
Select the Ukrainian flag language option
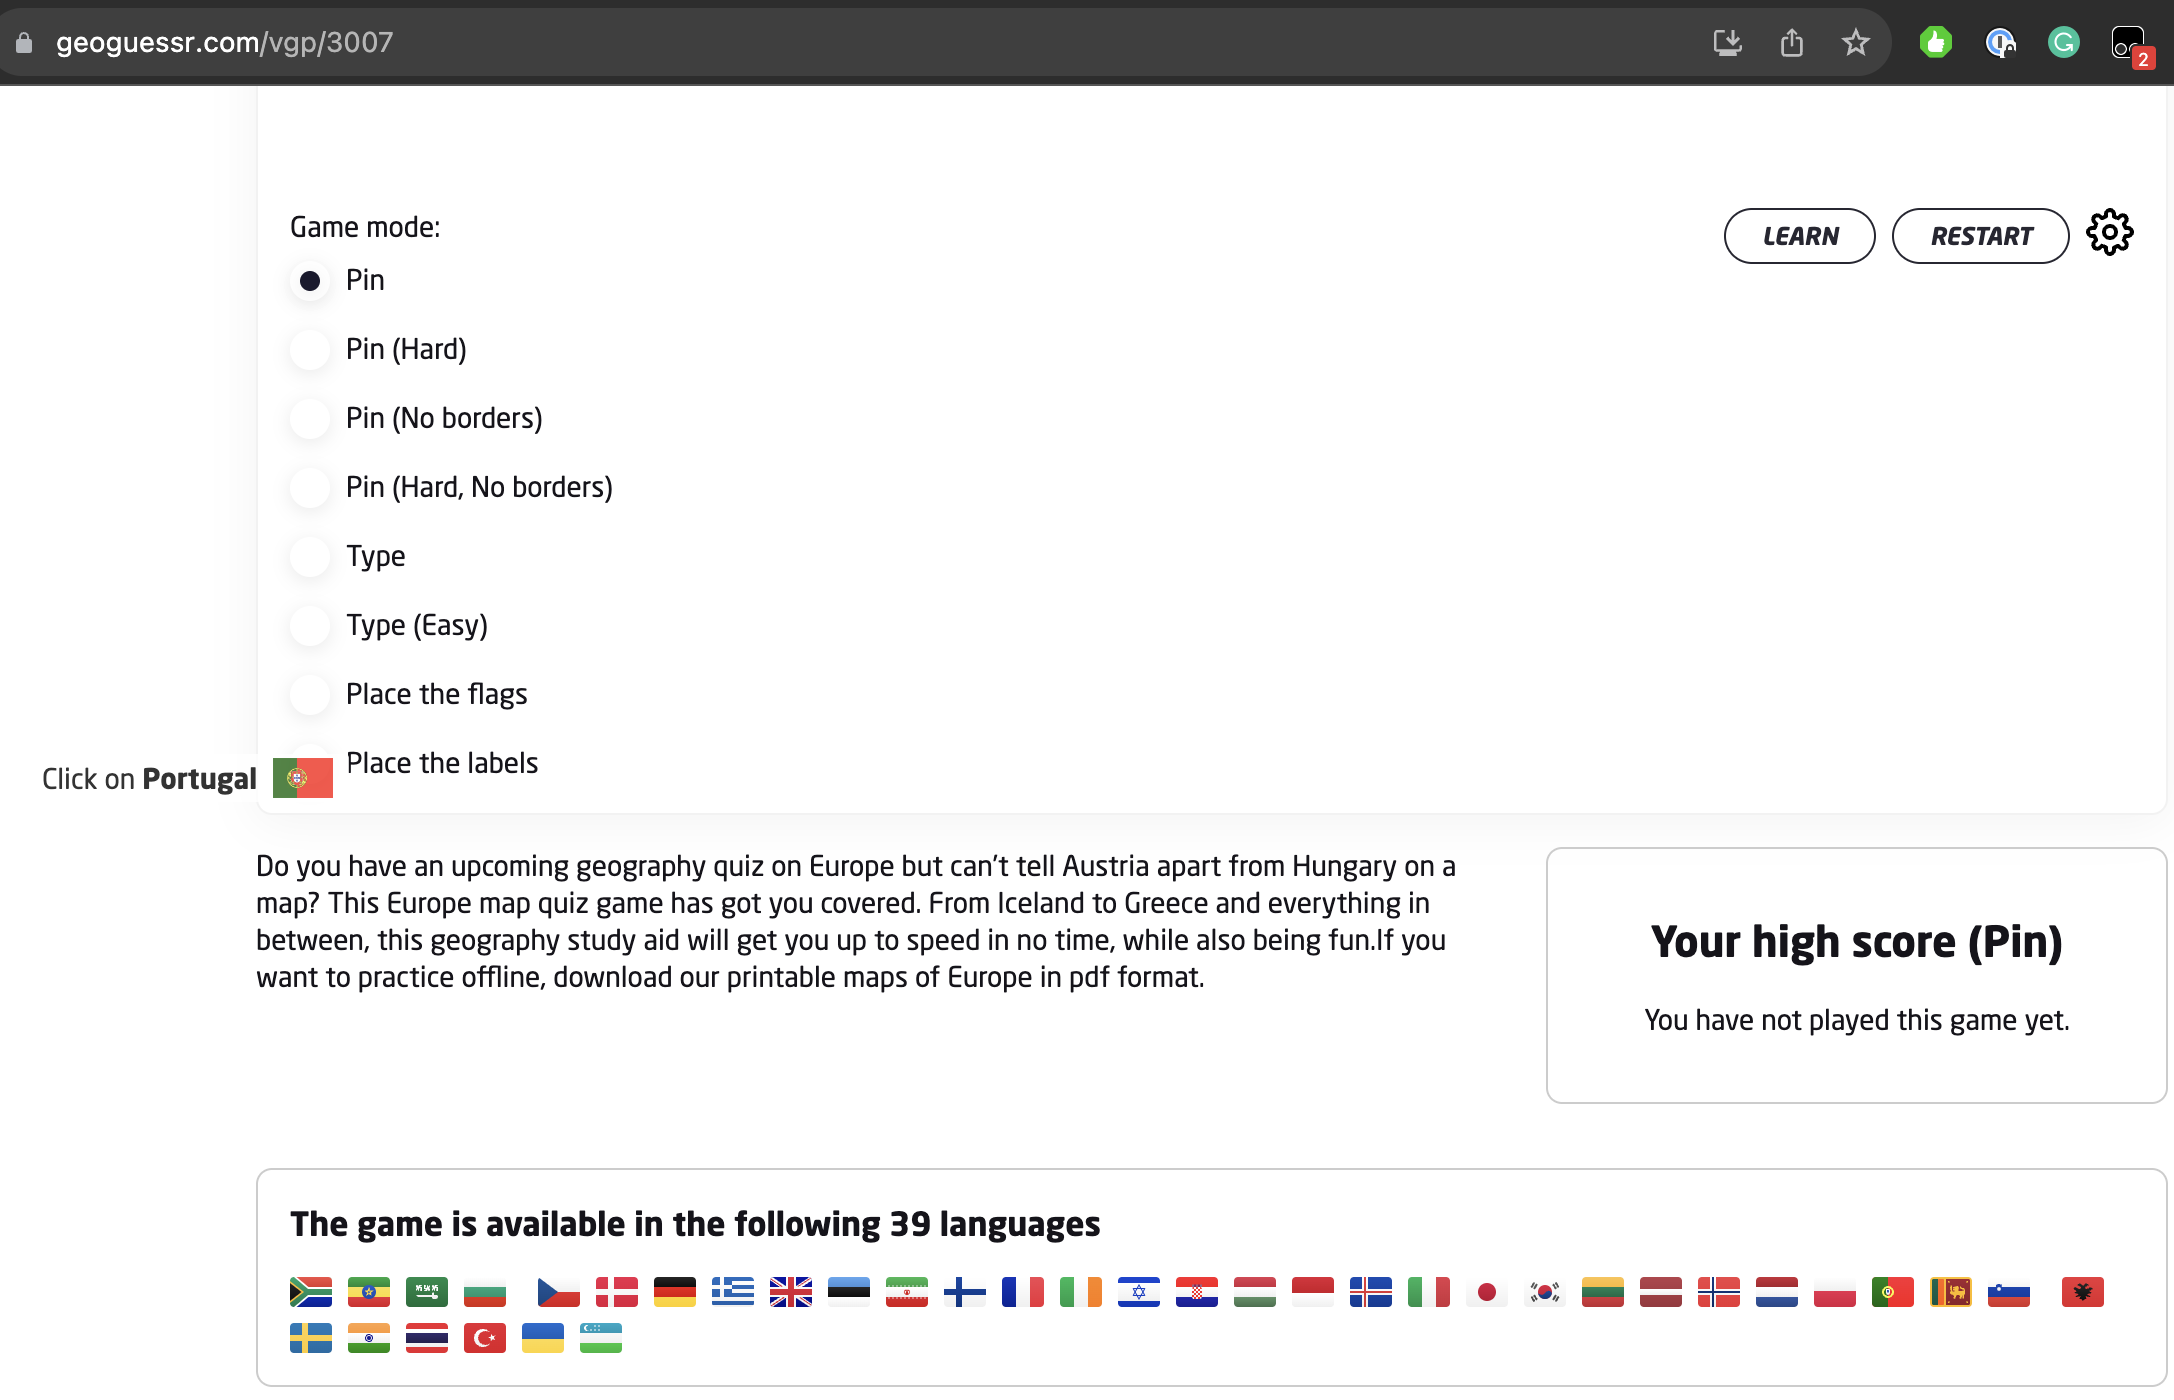[x=543, y=1338]
